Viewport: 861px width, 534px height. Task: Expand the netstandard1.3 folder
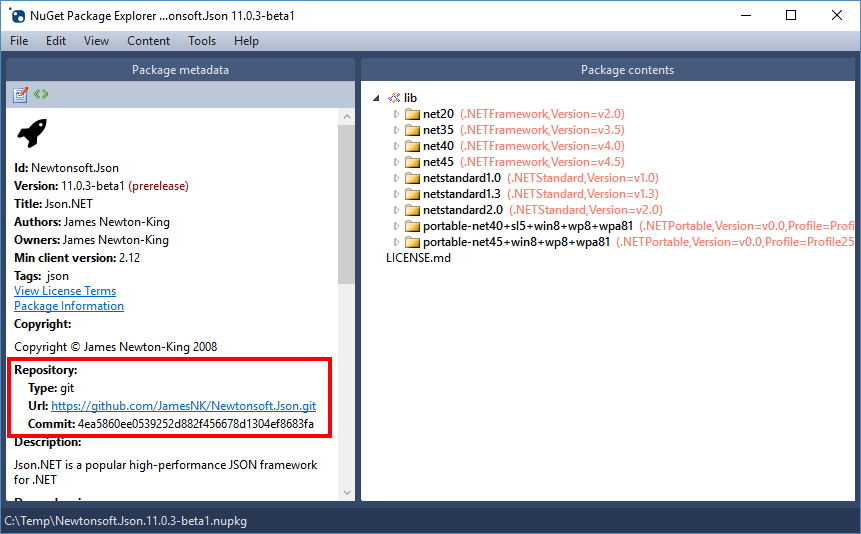[x=396, y=194]
